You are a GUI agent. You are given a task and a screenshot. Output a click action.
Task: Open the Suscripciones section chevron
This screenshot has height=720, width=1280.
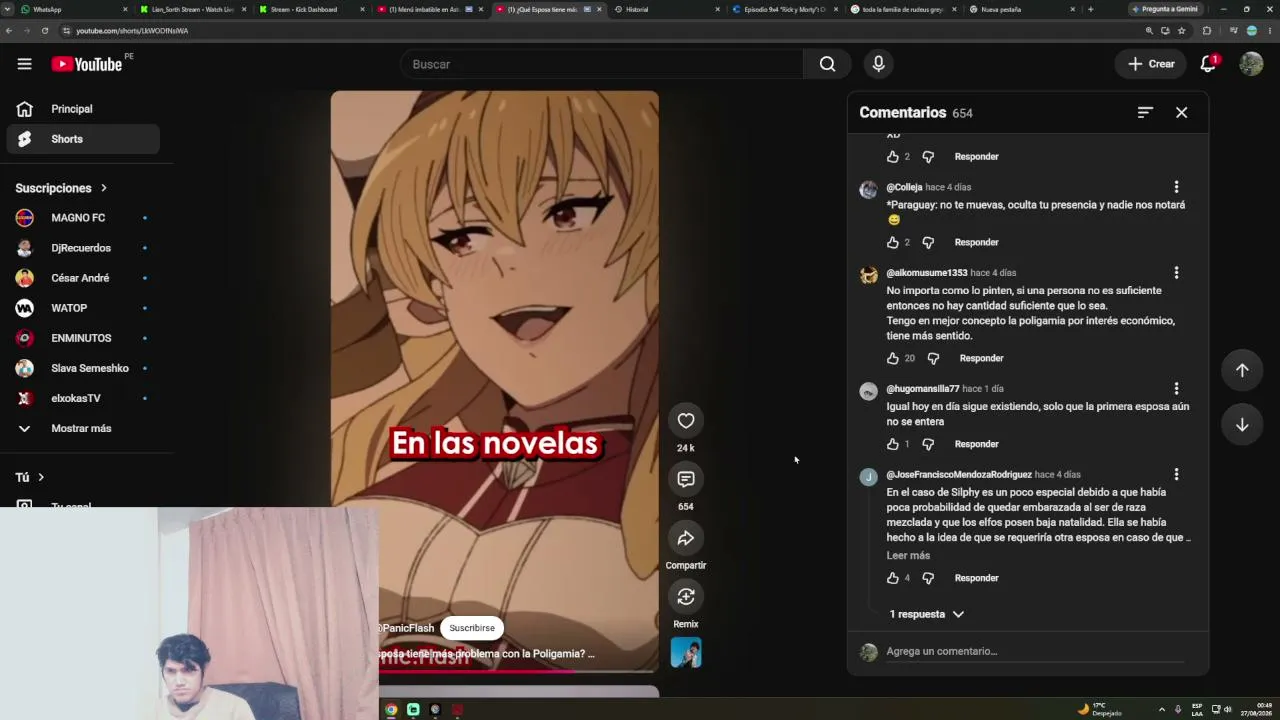pyautogui.click(x=103, y=188)
